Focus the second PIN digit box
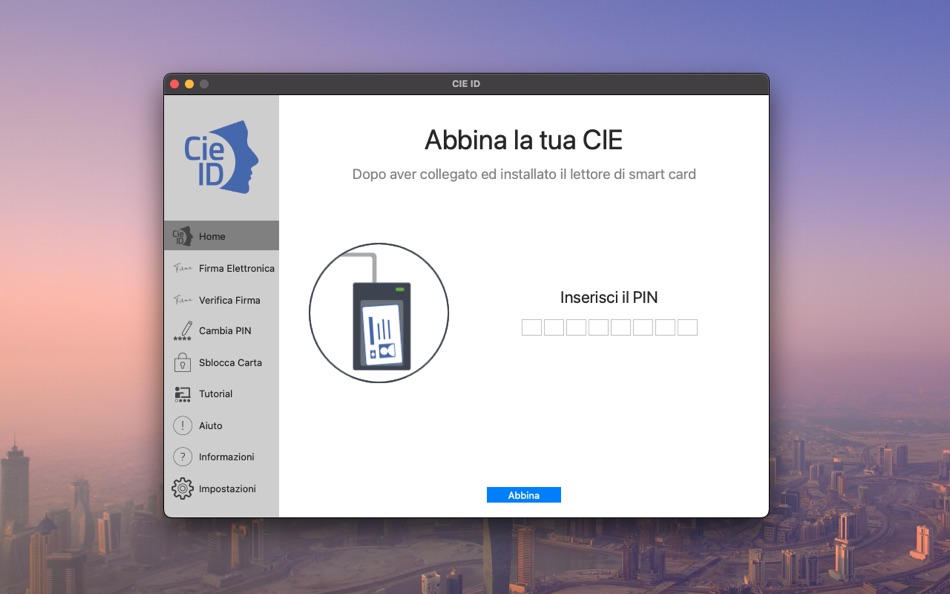 click(554, 327)
